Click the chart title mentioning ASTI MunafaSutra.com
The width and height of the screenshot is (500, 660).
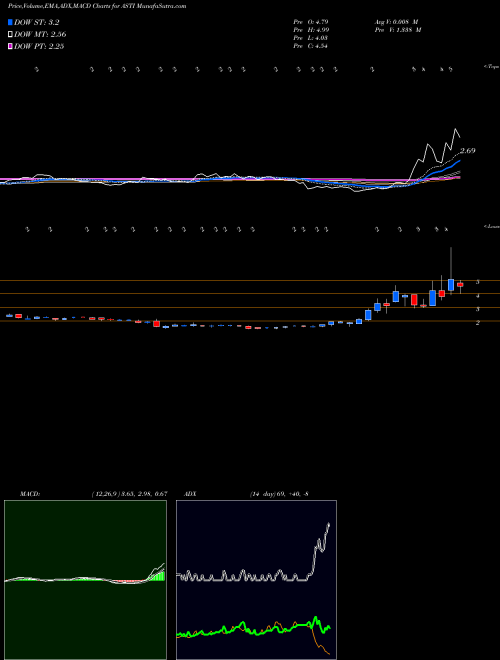(97, 6)
